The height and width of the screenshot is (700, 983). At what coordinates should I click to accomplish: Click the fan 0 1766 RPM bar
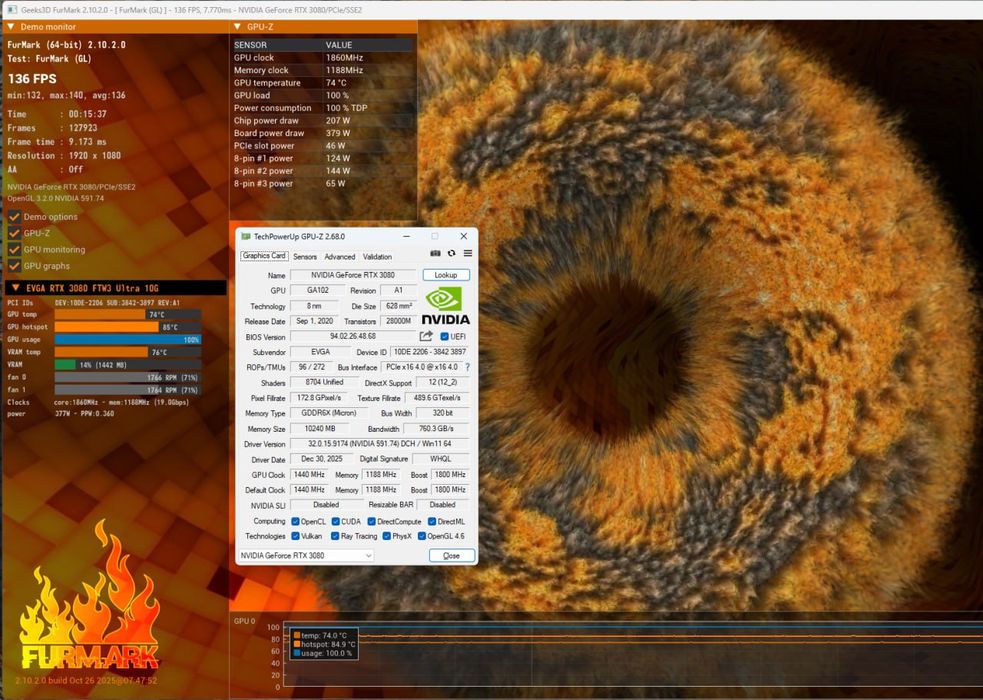(128, 377)
